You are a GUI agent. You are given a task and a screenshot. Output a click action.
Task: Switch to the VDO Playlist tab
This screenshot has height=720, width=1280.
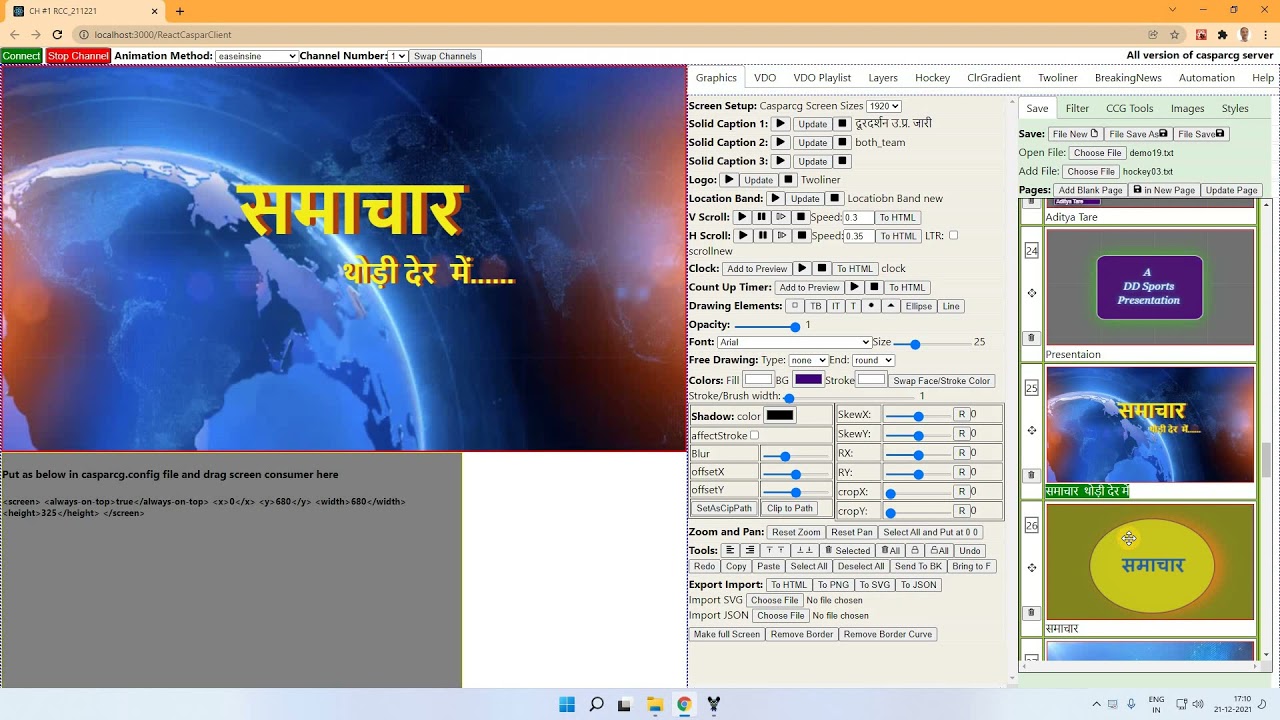coord(822,78)
